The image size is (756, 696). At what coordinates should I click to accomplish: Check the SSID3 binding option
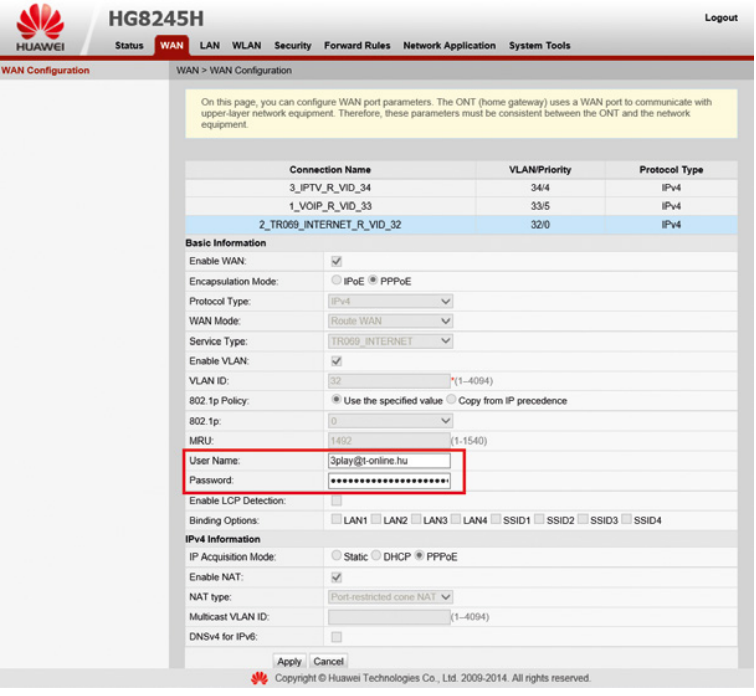tap(583, 519)
